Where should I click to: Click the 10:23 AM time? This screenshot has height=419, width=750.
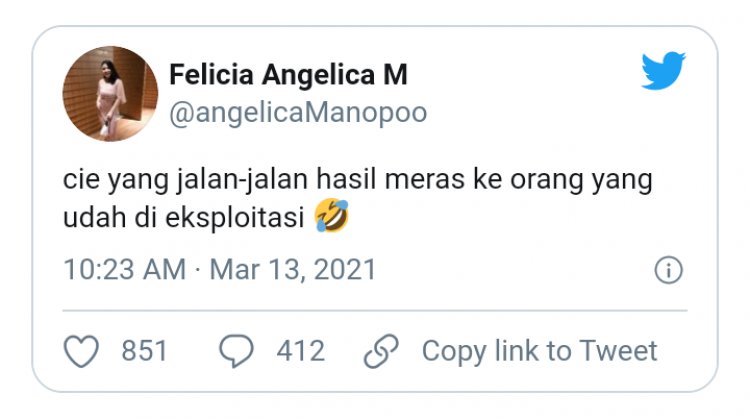click(x=124, y=270)
